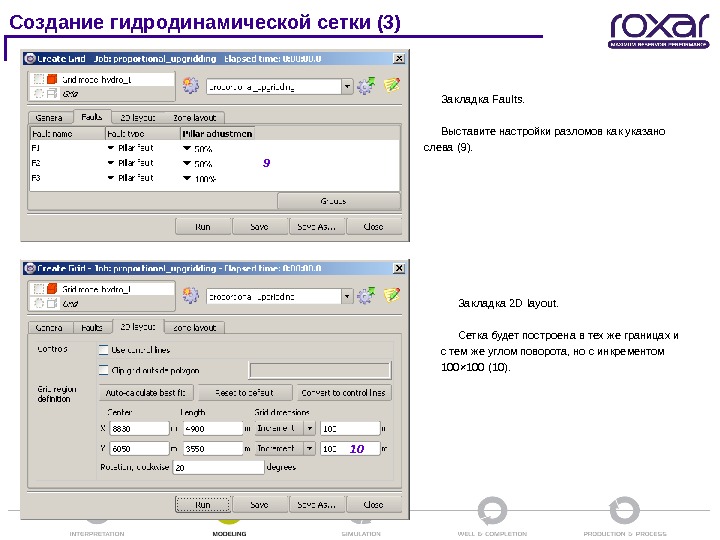Click the notepad edit icon in top dialog
This screenshot has height=540, width=720.
click(x=392, y=85)
